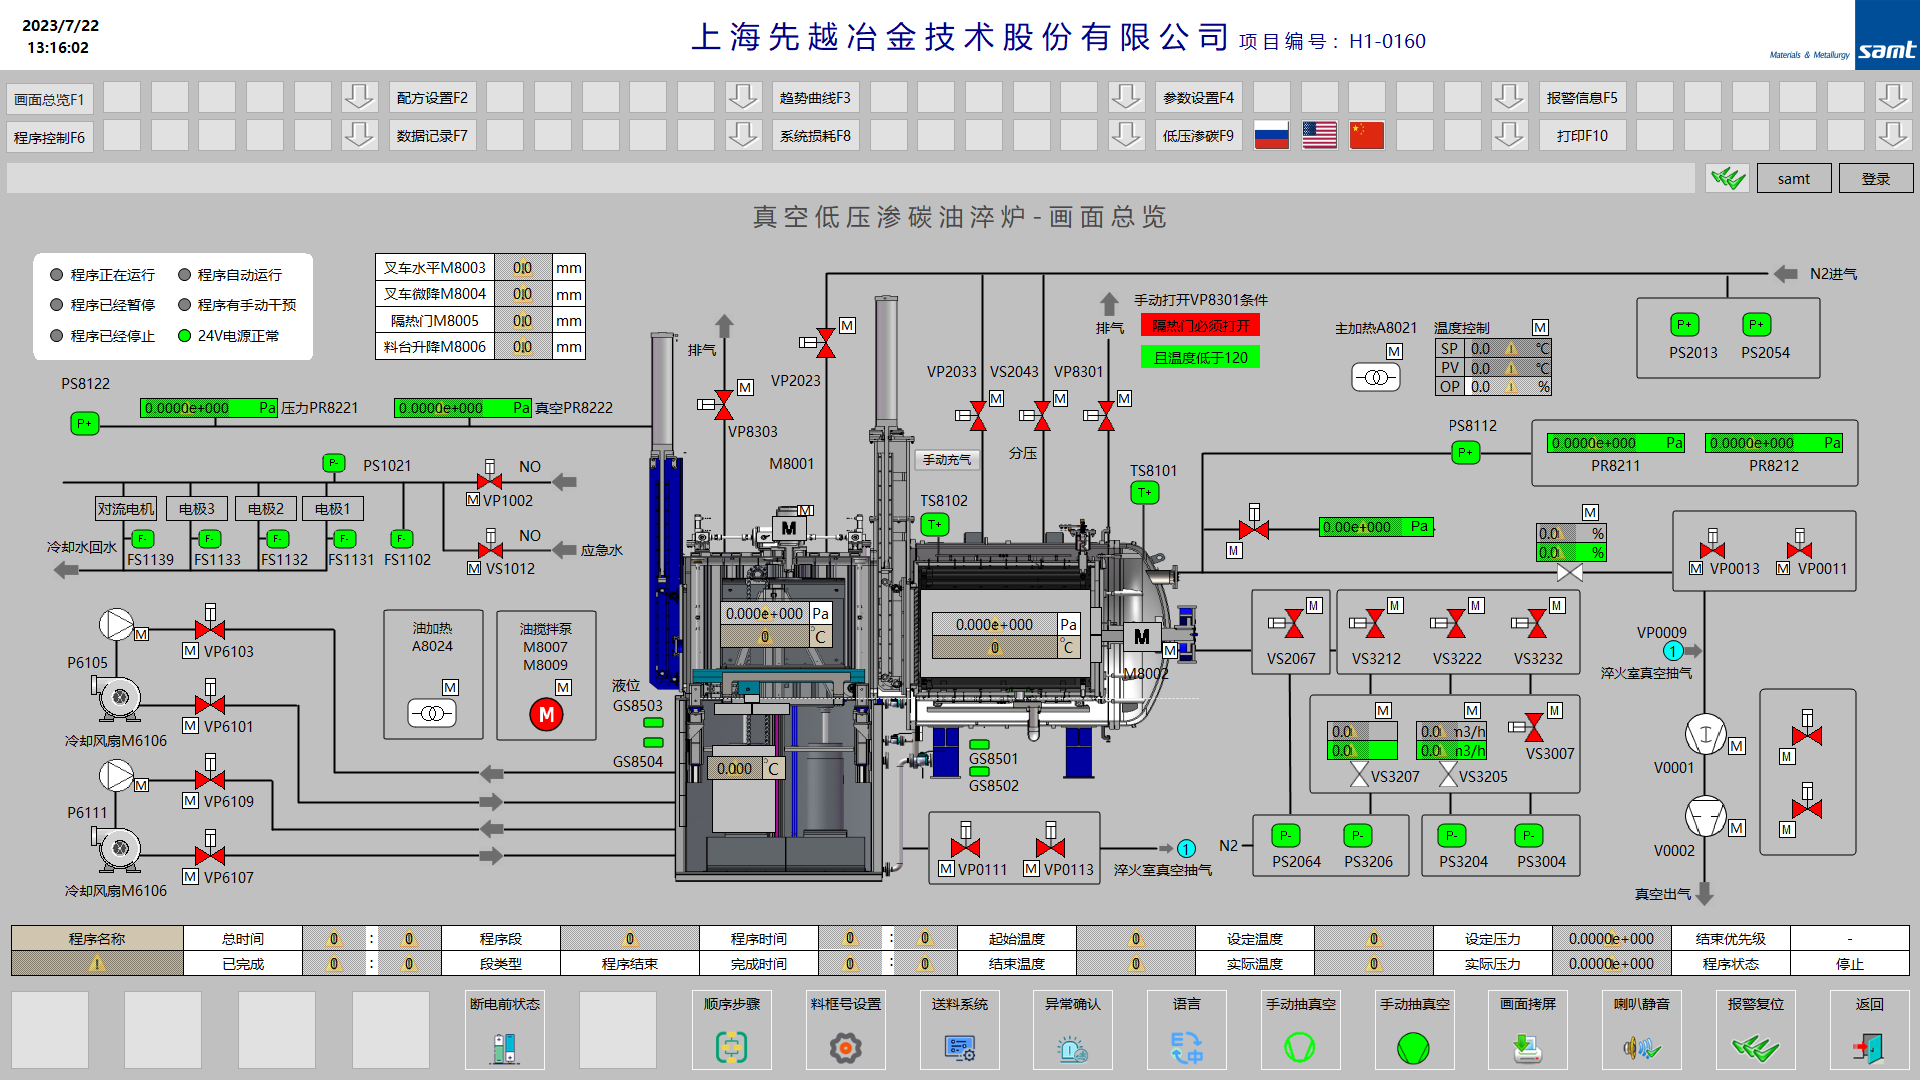Open the 配方设置F2 menu
The height and width of the screenshot is (1080, 1920).
(432, 97)
